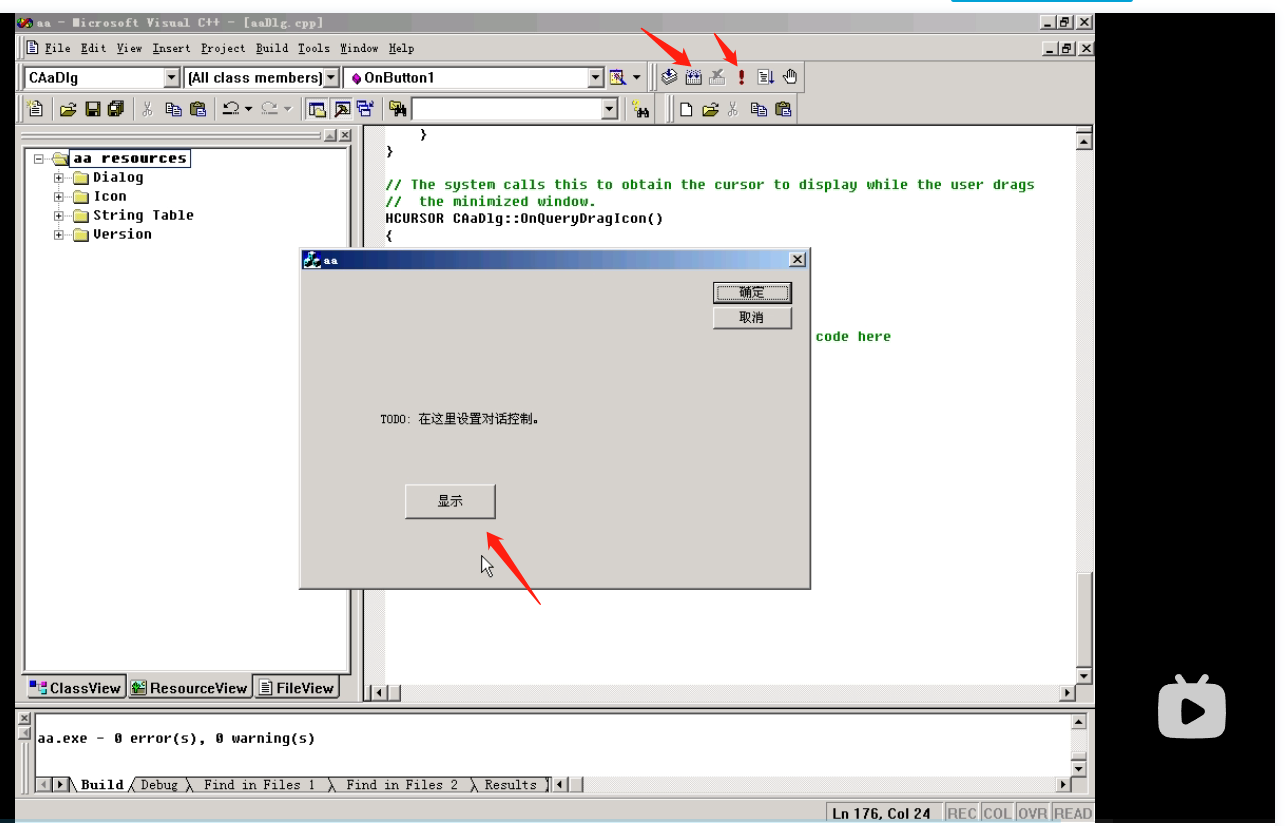Expand the String Table folder
The width and height of the screenshot is (1285, 826).
59,216
